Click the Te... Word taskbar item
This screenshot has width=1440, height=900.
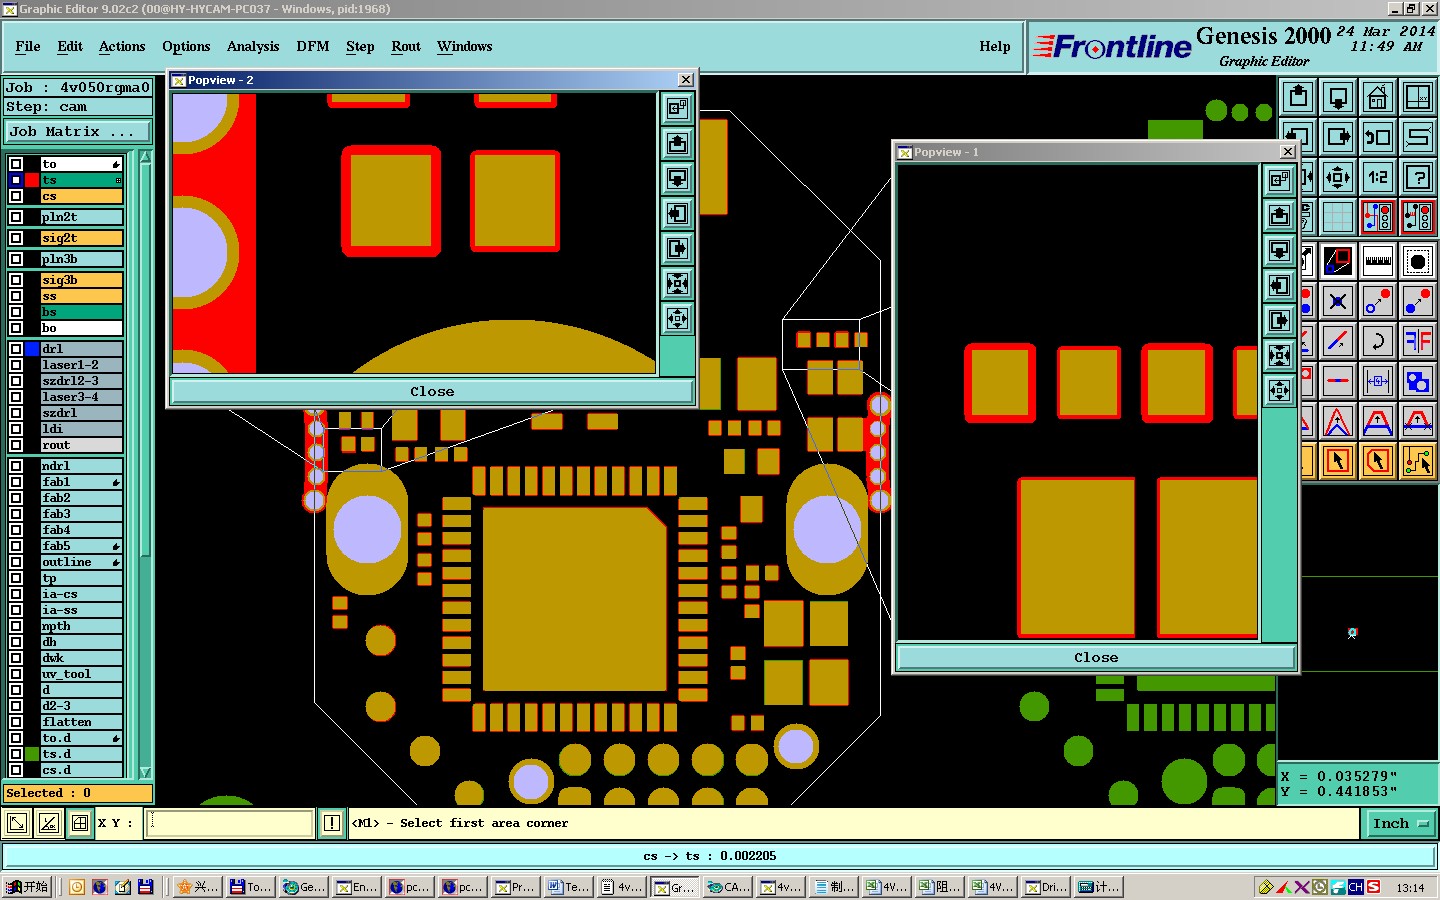(x=569, y=887)
